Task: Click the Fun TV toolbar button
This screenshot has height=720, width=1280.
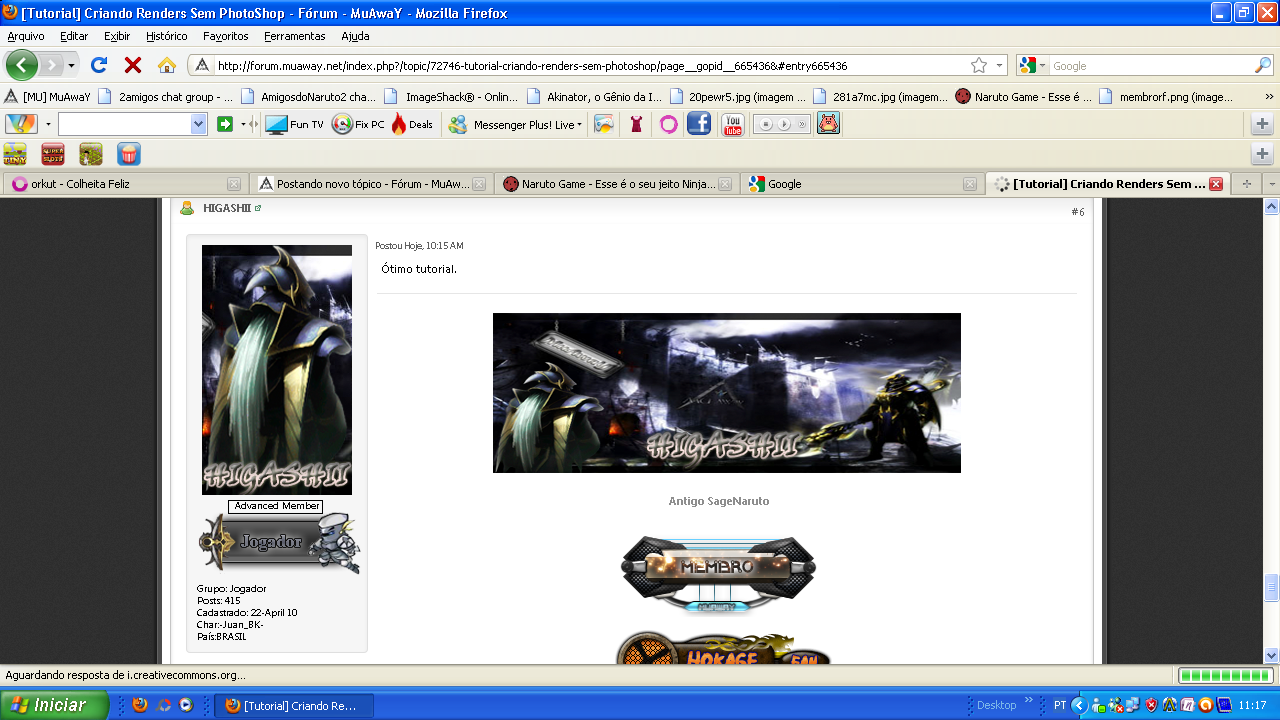Action: (x=294, y=125)
